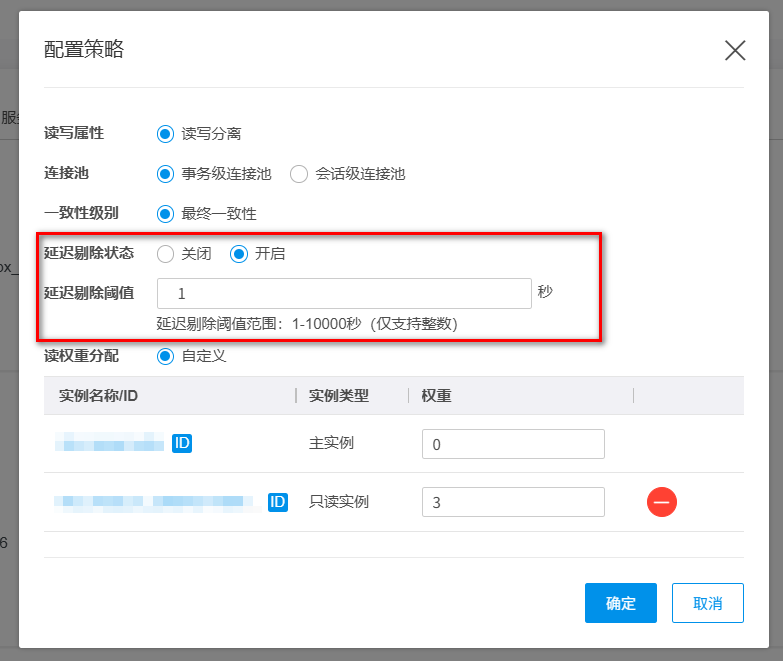The width and height of the screenshot is (783, 661).
Task: Choose 会话级连接池 connection pool
Action: (x=299, y=174)
